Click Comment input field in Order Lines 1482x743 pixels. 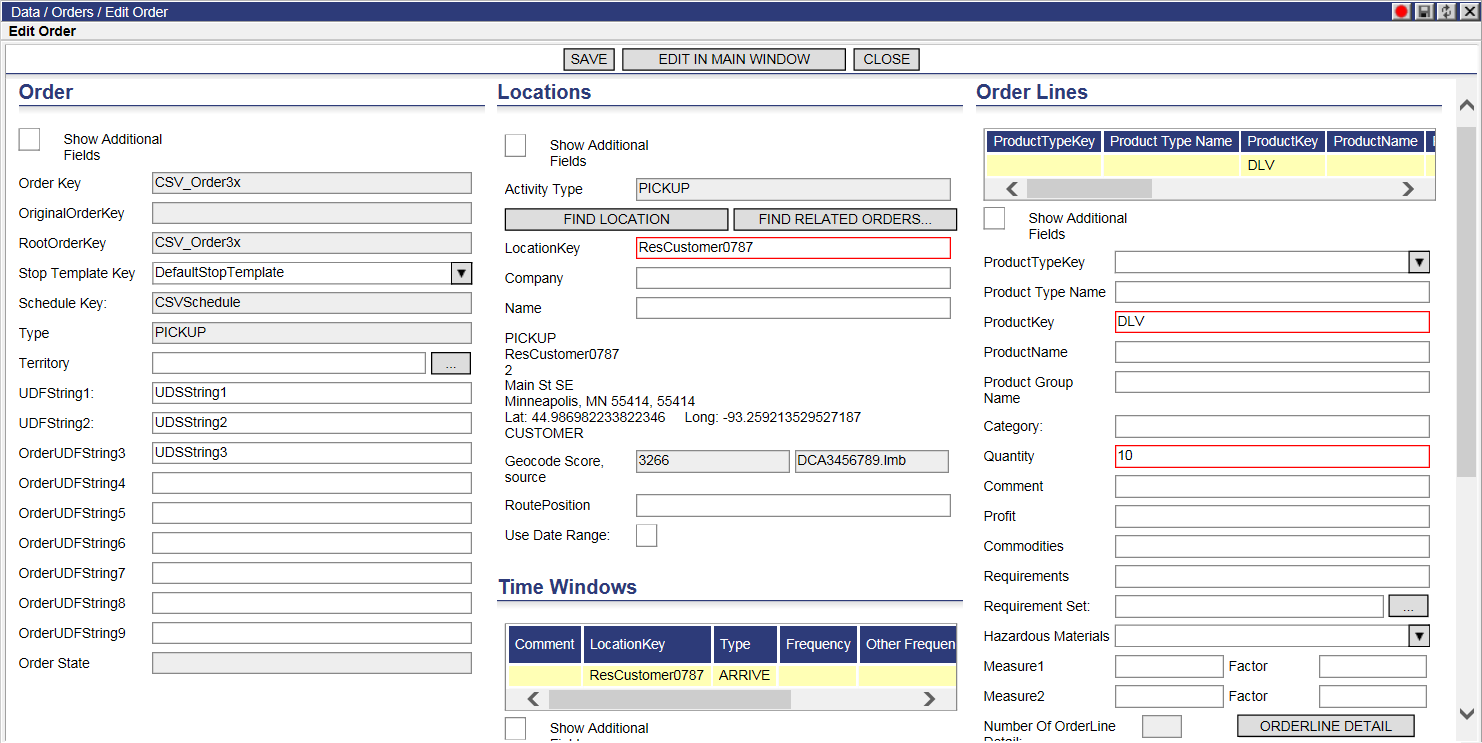pyautogui.click(x=1272, y=486)
